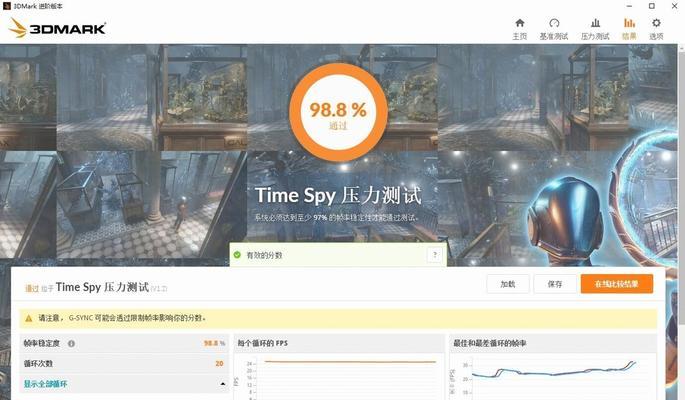
Task: Go to the Home (主页) tab
Action: (x=519, y=29)
